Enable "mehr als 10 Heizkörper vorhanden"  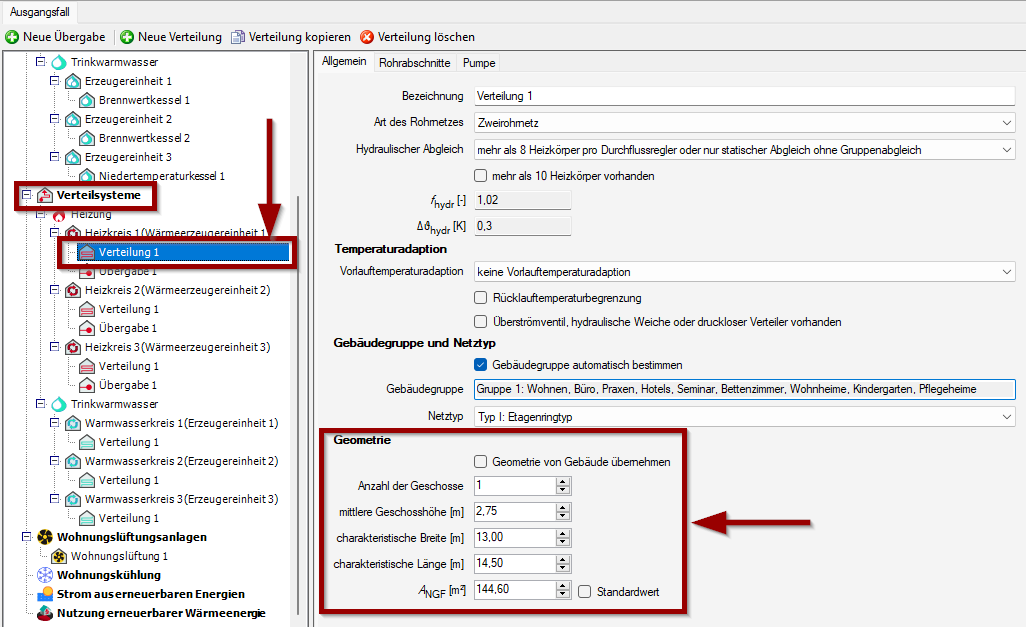pos(478,177)
